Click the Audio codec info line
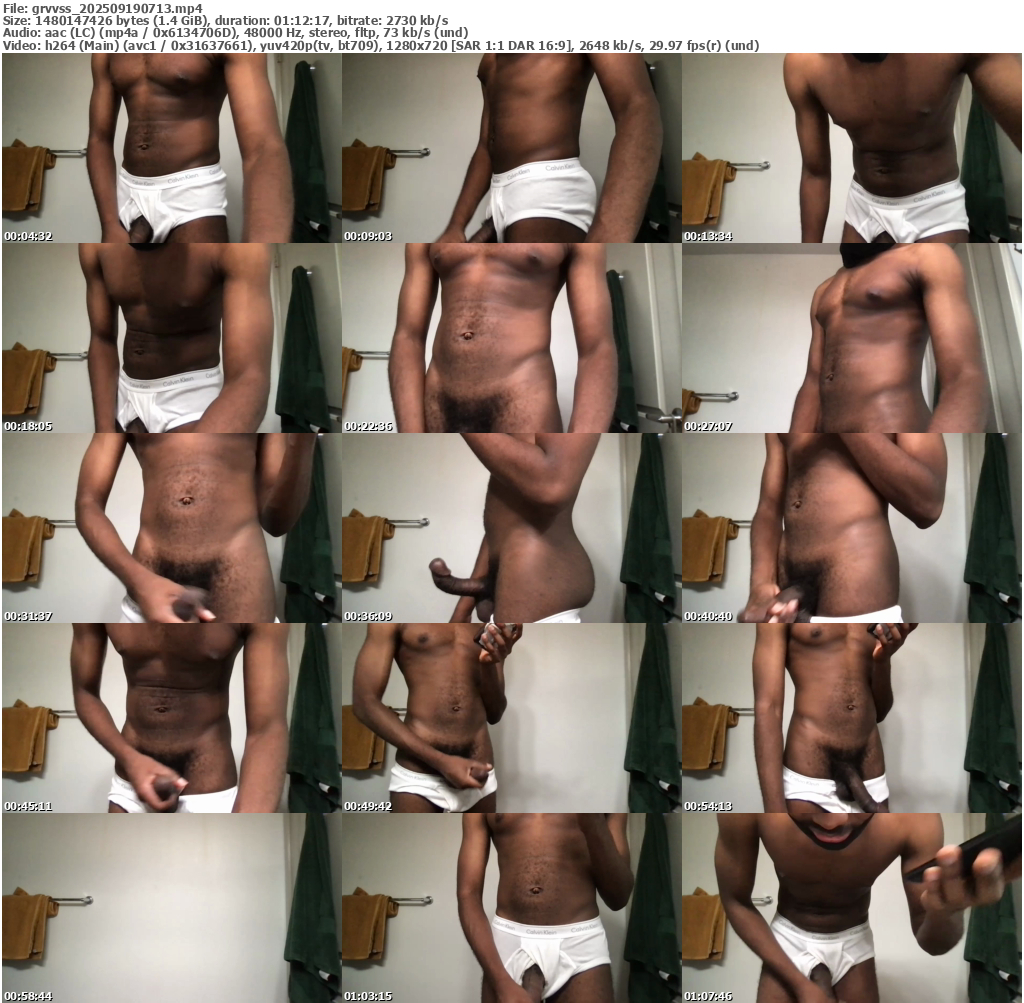Viewport: 1024px width, 1003px height. [236, 32]
